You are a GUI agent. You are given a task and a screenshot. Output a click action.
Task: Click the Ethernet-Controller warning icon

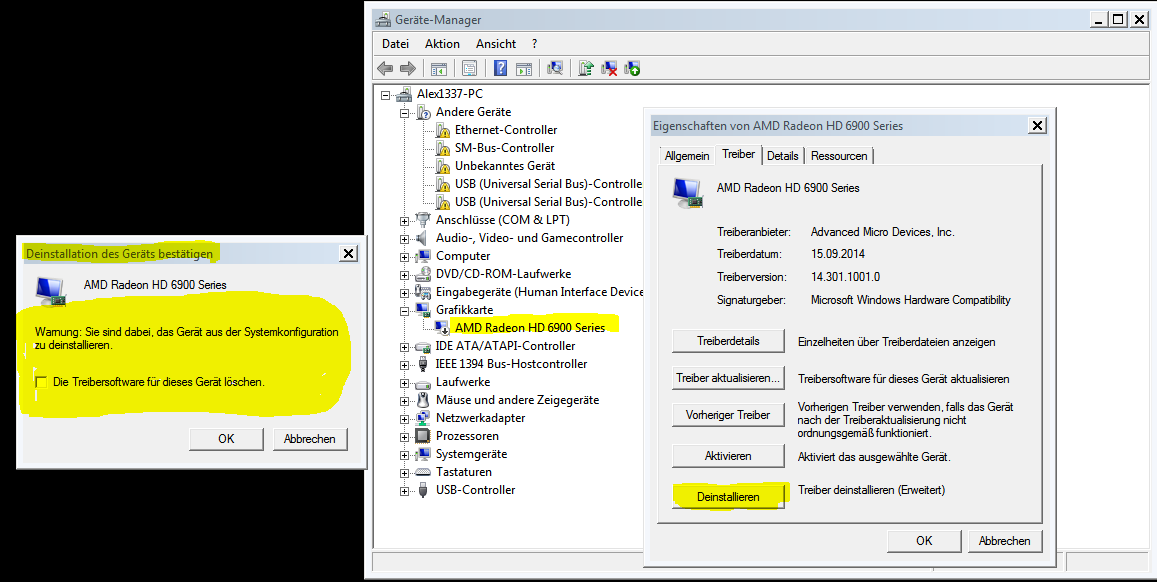click(x=443, y=131)
